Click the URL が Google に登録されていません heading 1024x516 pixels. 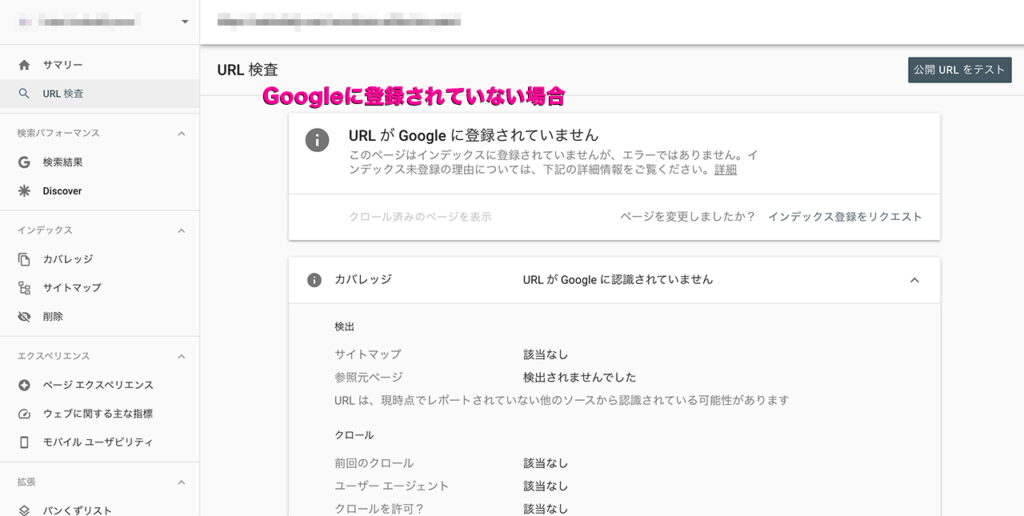[x=473, y=135]
